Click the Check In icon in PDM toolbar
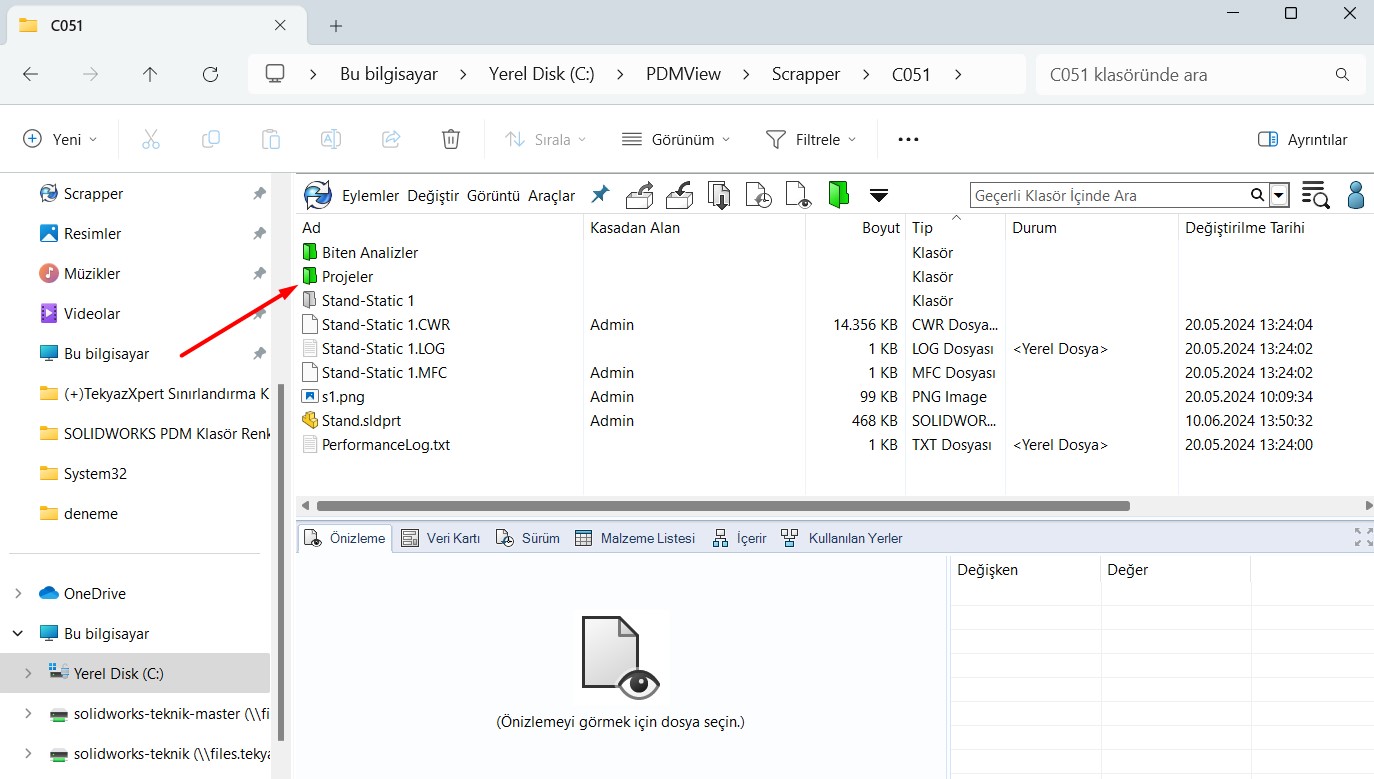 [680, 195]
